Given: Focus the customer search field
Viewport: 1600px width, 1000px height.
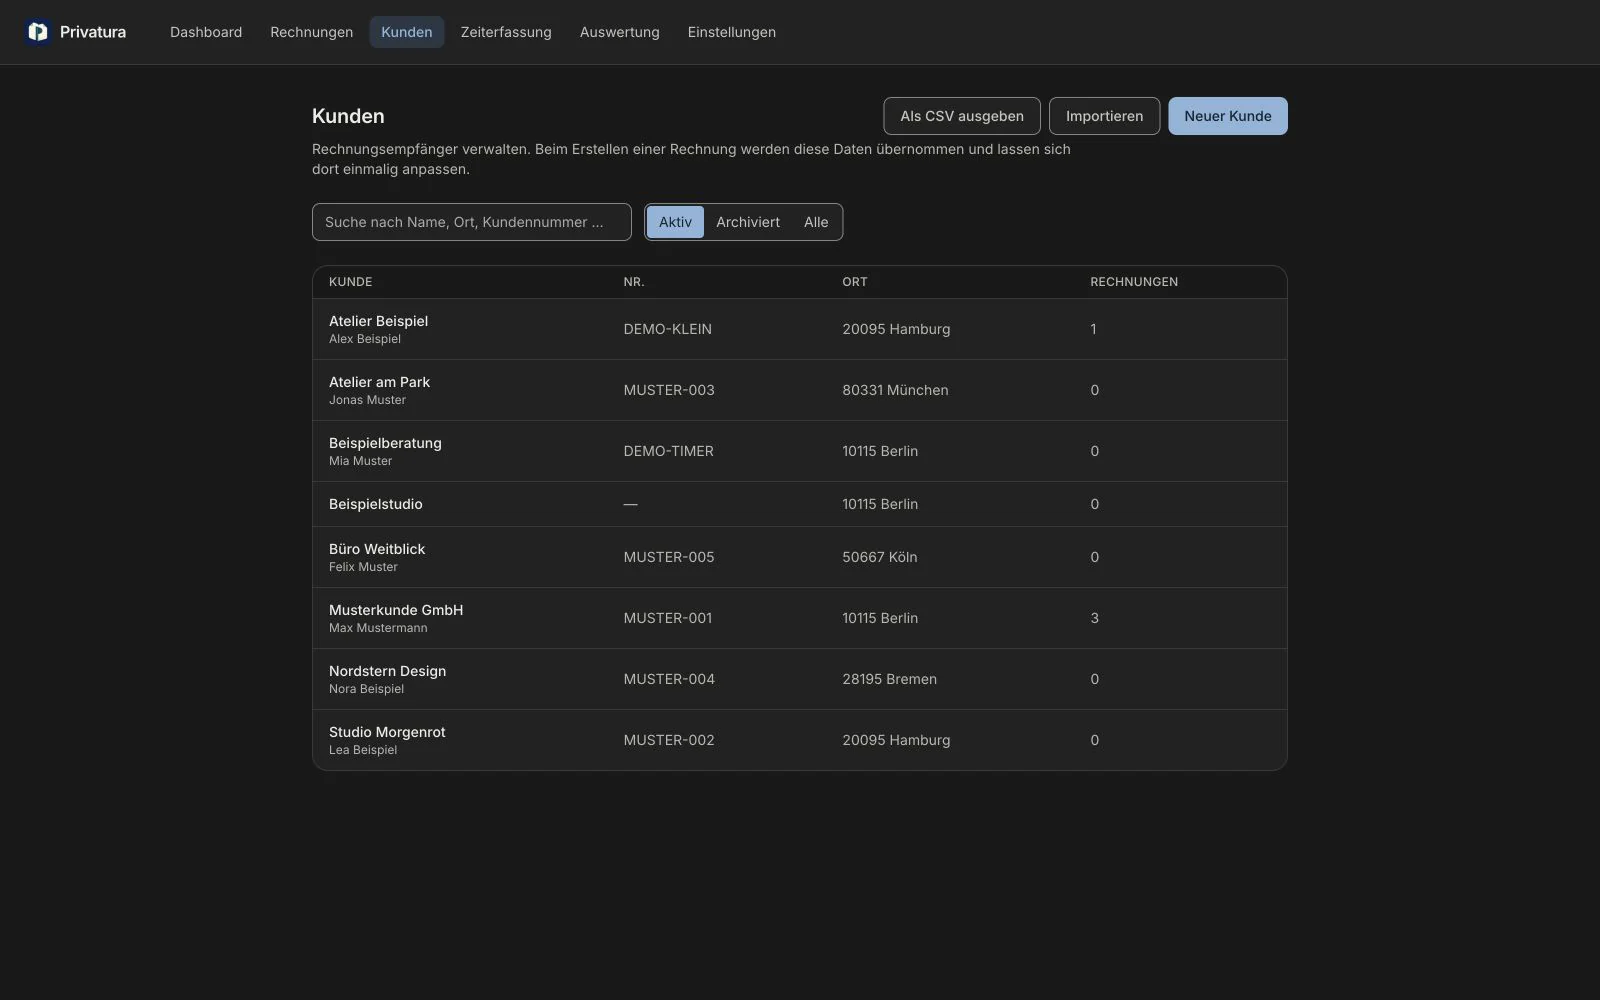Looking at the screenshot, I should tap(472, 222).
